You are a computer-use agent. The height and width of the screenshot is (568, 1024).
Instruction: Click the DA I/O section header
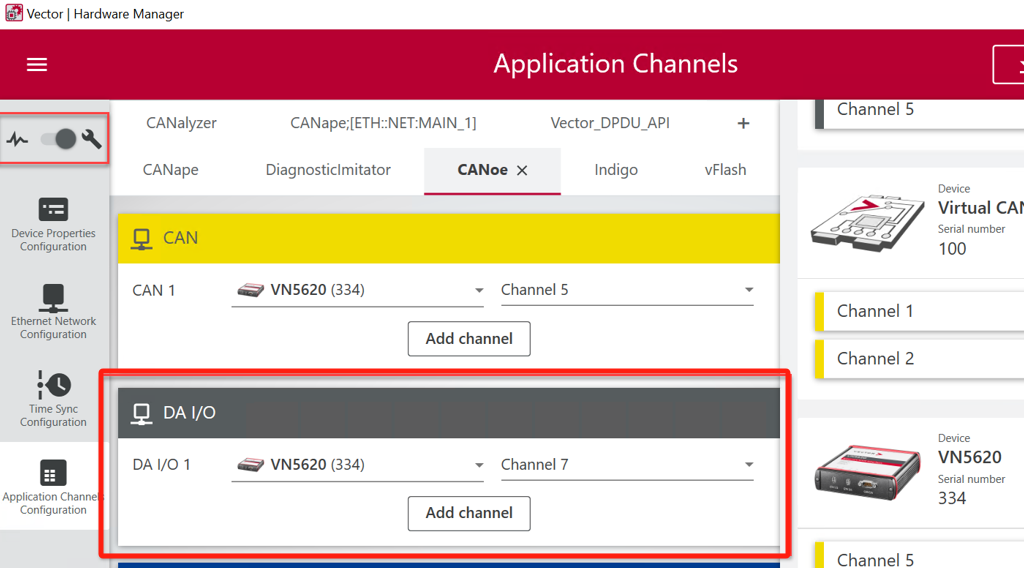tap(449, 413)
